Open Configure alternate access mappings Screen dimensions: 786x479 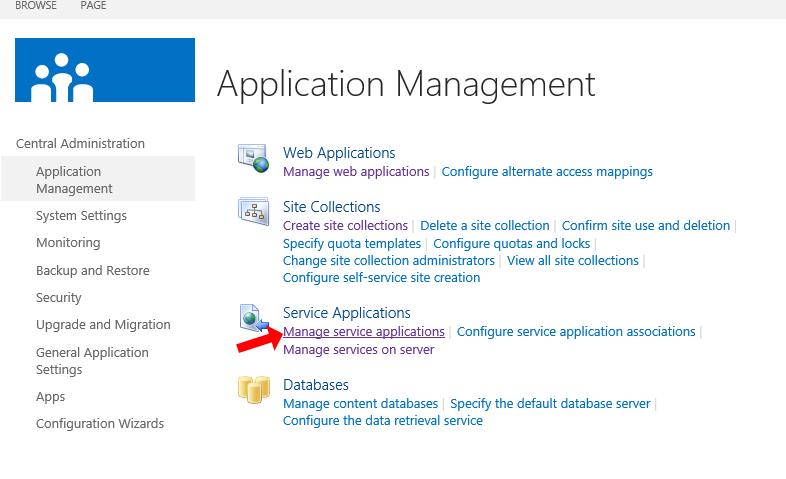(547, 172)
